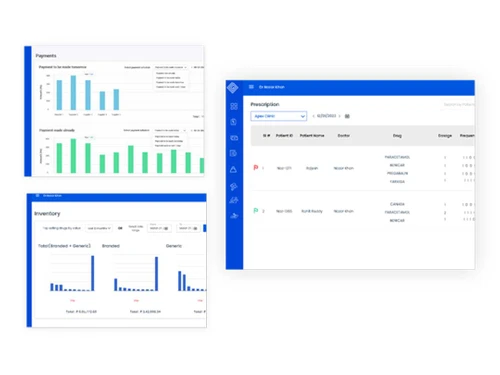Image resolution: width=500 pixels, height=375 pixels.
Task: Click PREGABALIN drug entry in row 1
Action: 397,173
